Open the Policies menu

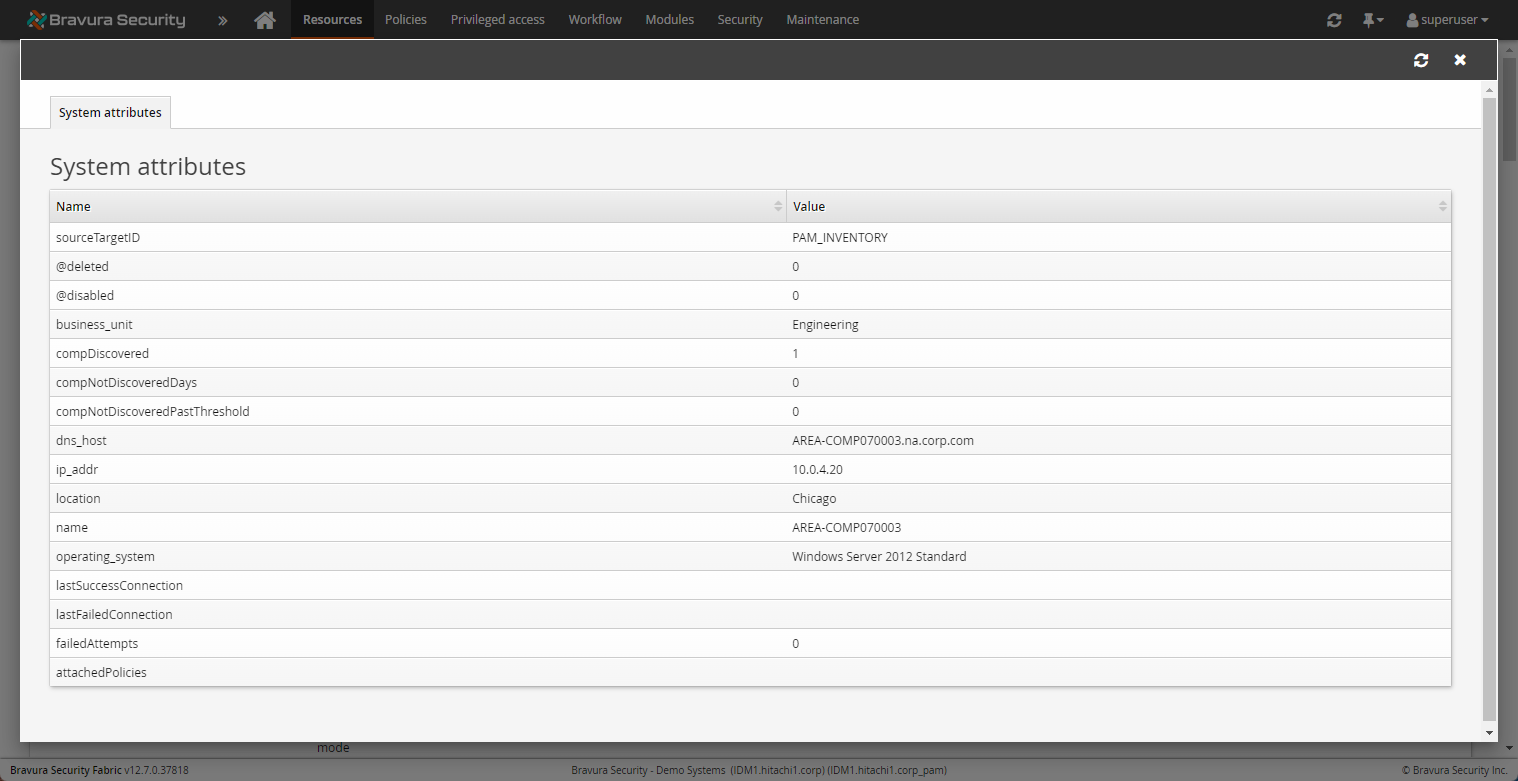point(405,19)
